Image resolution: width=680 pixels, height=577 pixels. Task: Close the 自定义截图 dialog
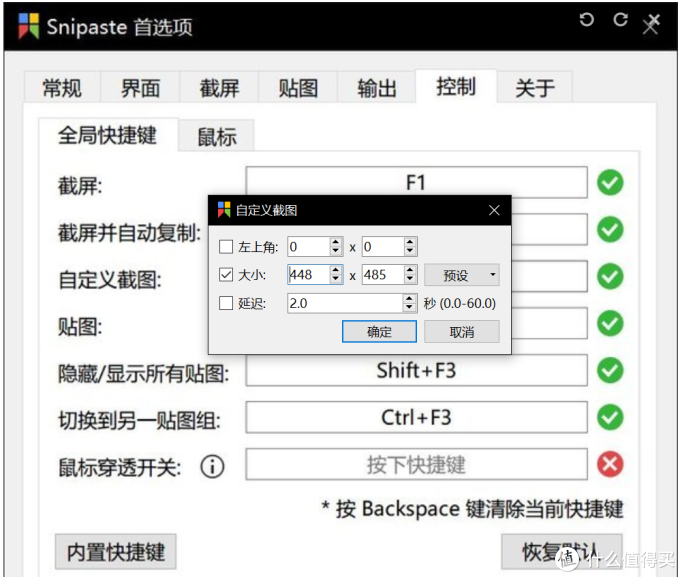coord(494,210)
